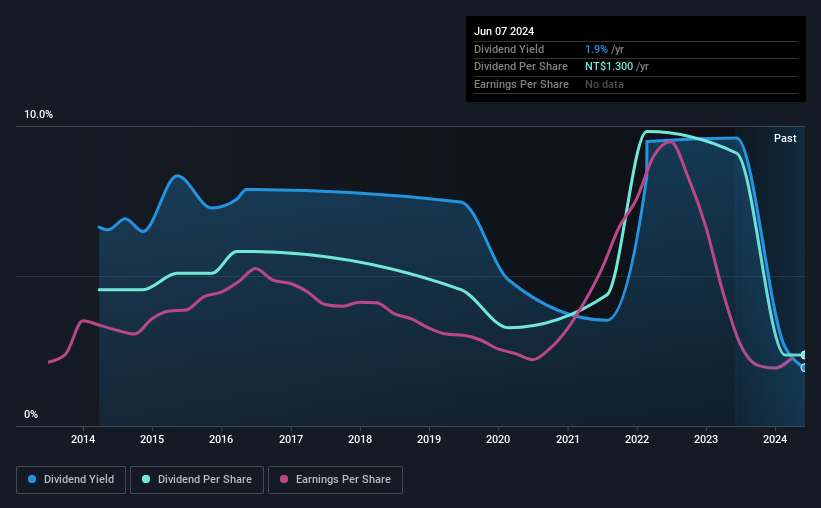The width and height of the screenshot is (821, 508).
Task: Click the Jun 07 2024 tooltip date
Action: [504, 31]
